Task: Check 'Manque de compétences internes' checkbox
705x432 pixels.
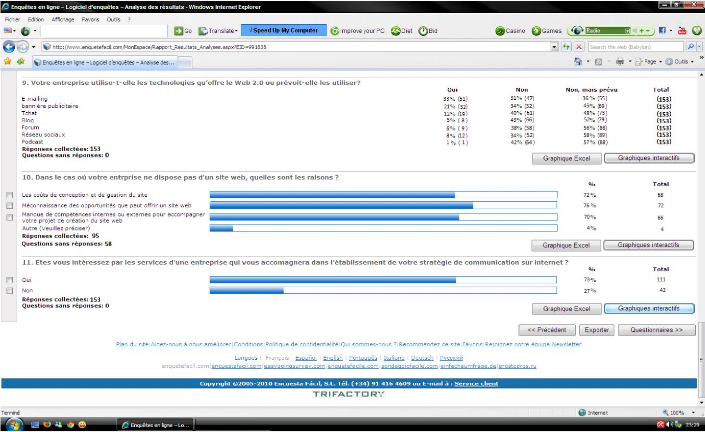Action: click(9, 218)
